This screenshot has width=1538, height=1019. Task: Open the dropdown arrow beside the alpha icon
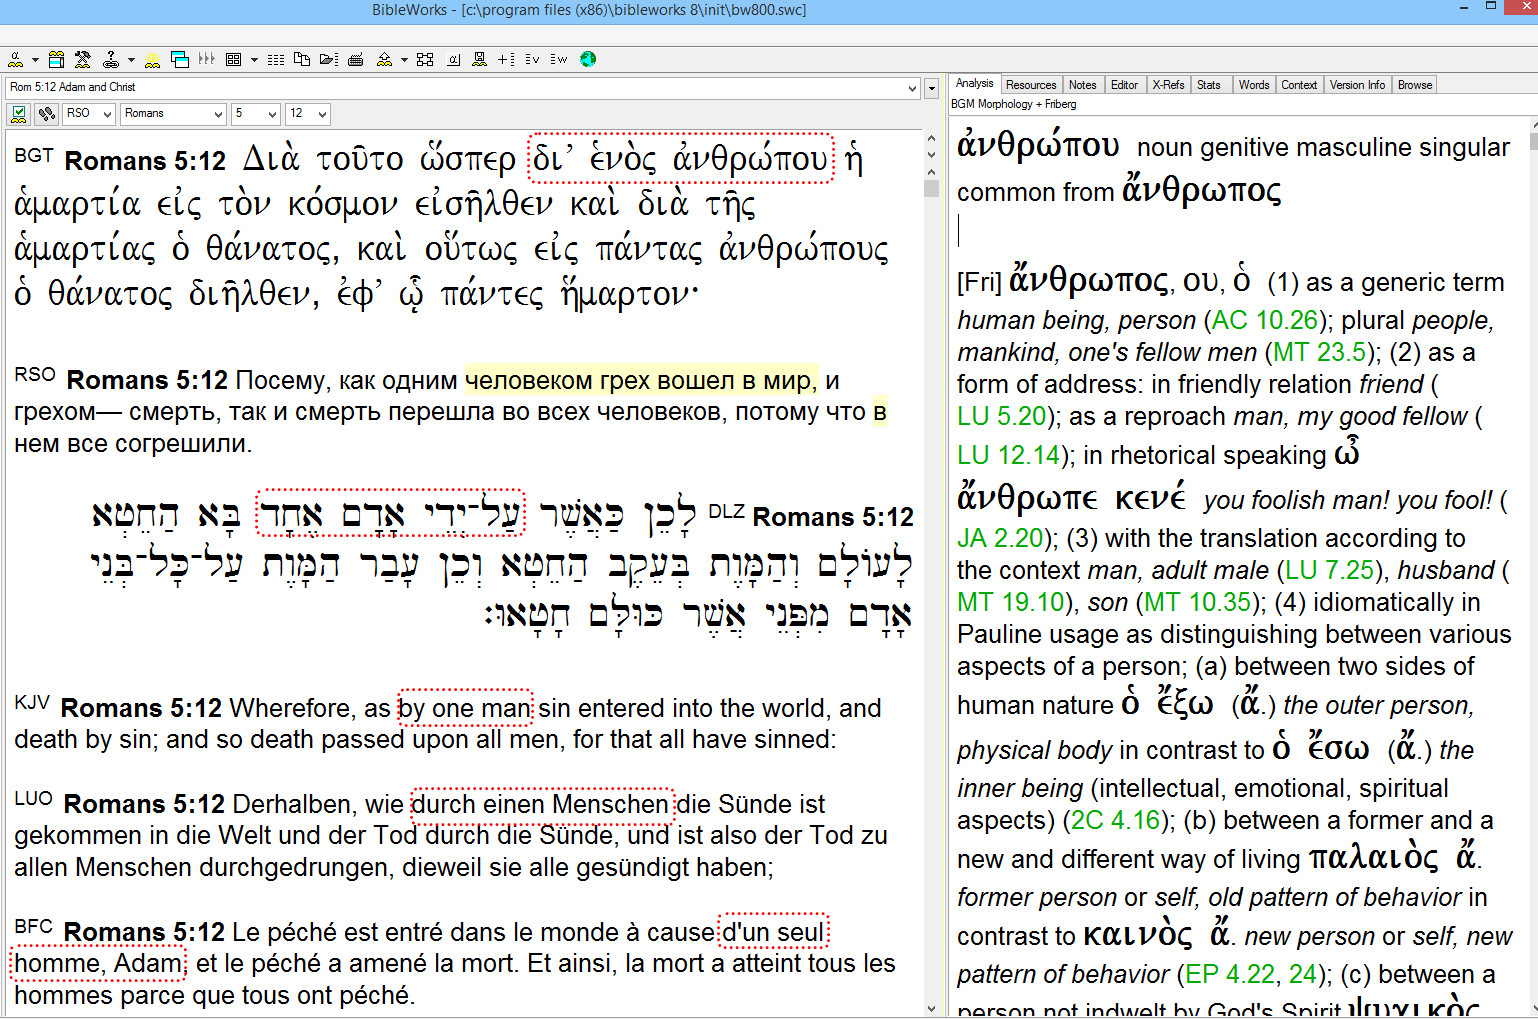tap(35, 60)
